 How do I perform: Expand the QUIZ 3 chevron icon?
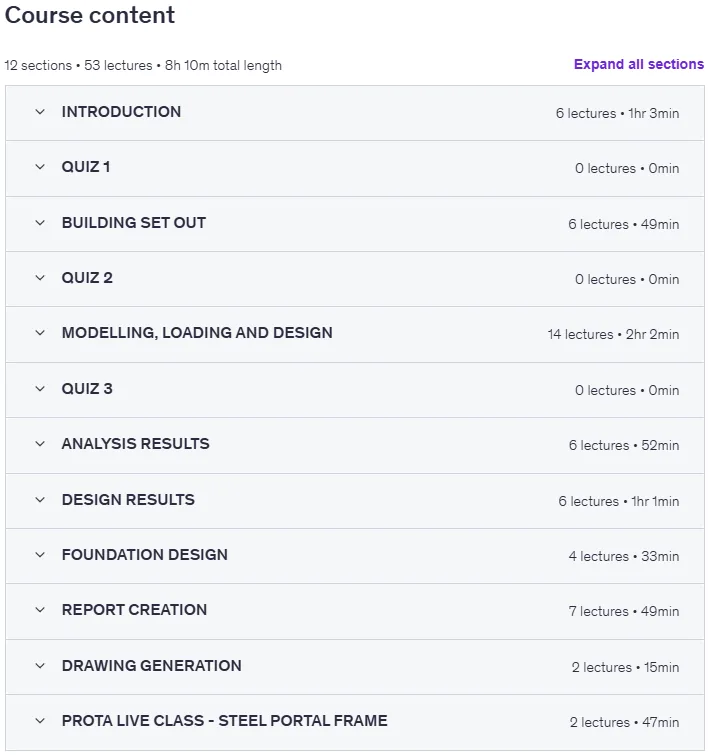40,389
